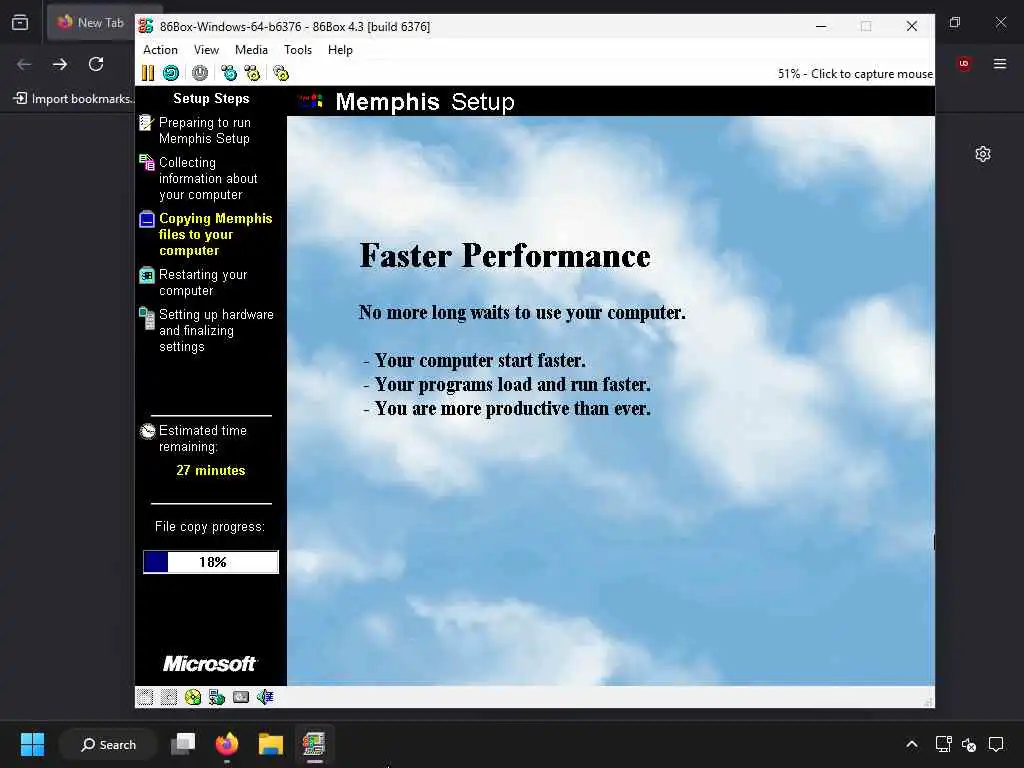Open Firefox from the taskbar
1024x768 pixels.
[x=227, y=744]
